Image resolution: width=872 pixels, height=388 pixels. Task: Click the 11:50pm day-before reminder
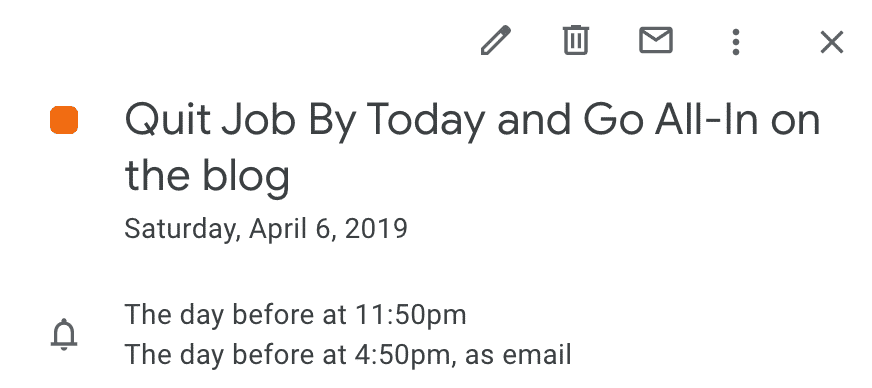point(295,315)
